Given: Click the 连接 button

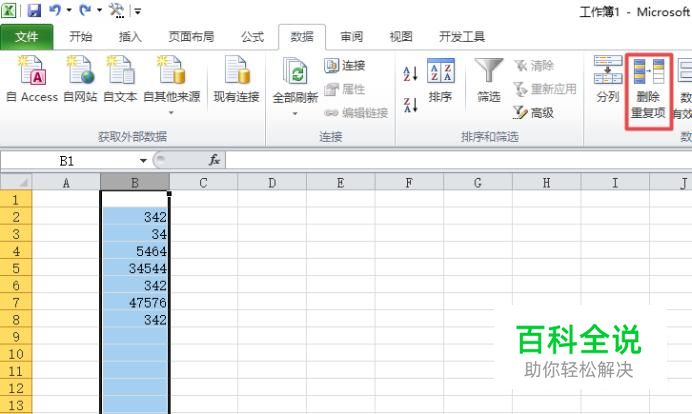Looking at the screenshot, I should [345, 65].
